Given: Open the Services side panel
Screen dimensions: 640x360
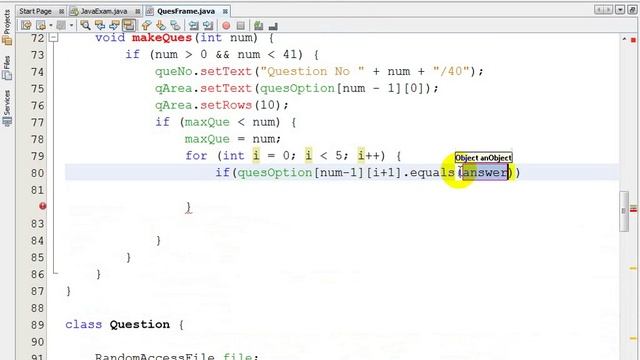Looking at the screenshot, I should coord(7,108).
